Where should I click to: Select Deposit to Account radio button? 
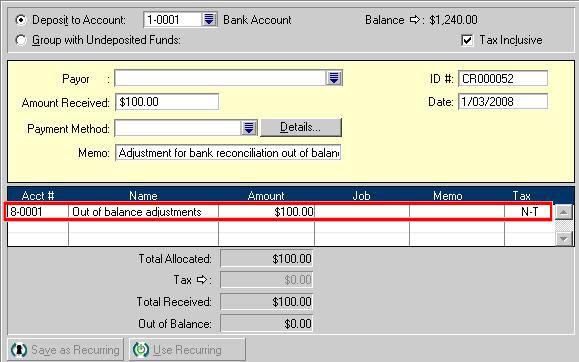pos(21,20)
